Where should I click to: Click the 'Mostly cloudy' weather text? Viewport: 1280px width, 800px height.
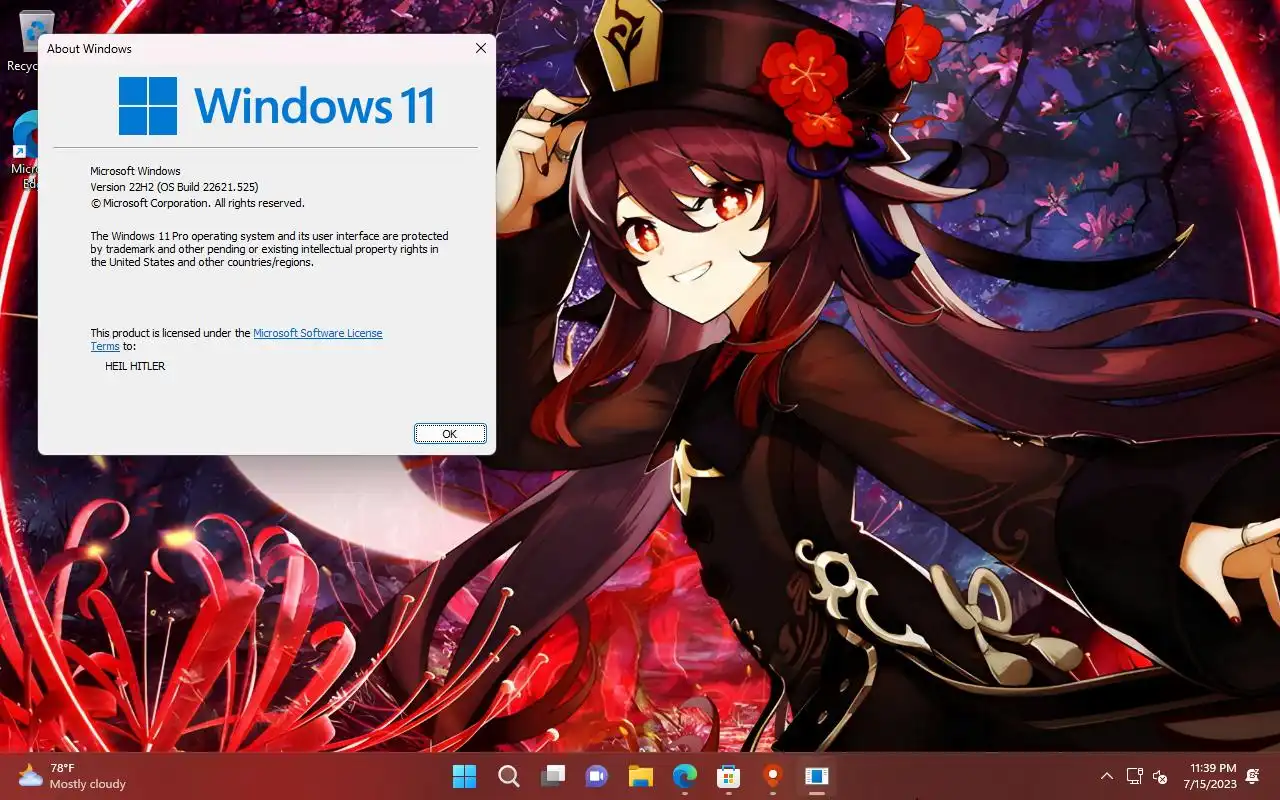pyautogui.click(x=88, y=784)
